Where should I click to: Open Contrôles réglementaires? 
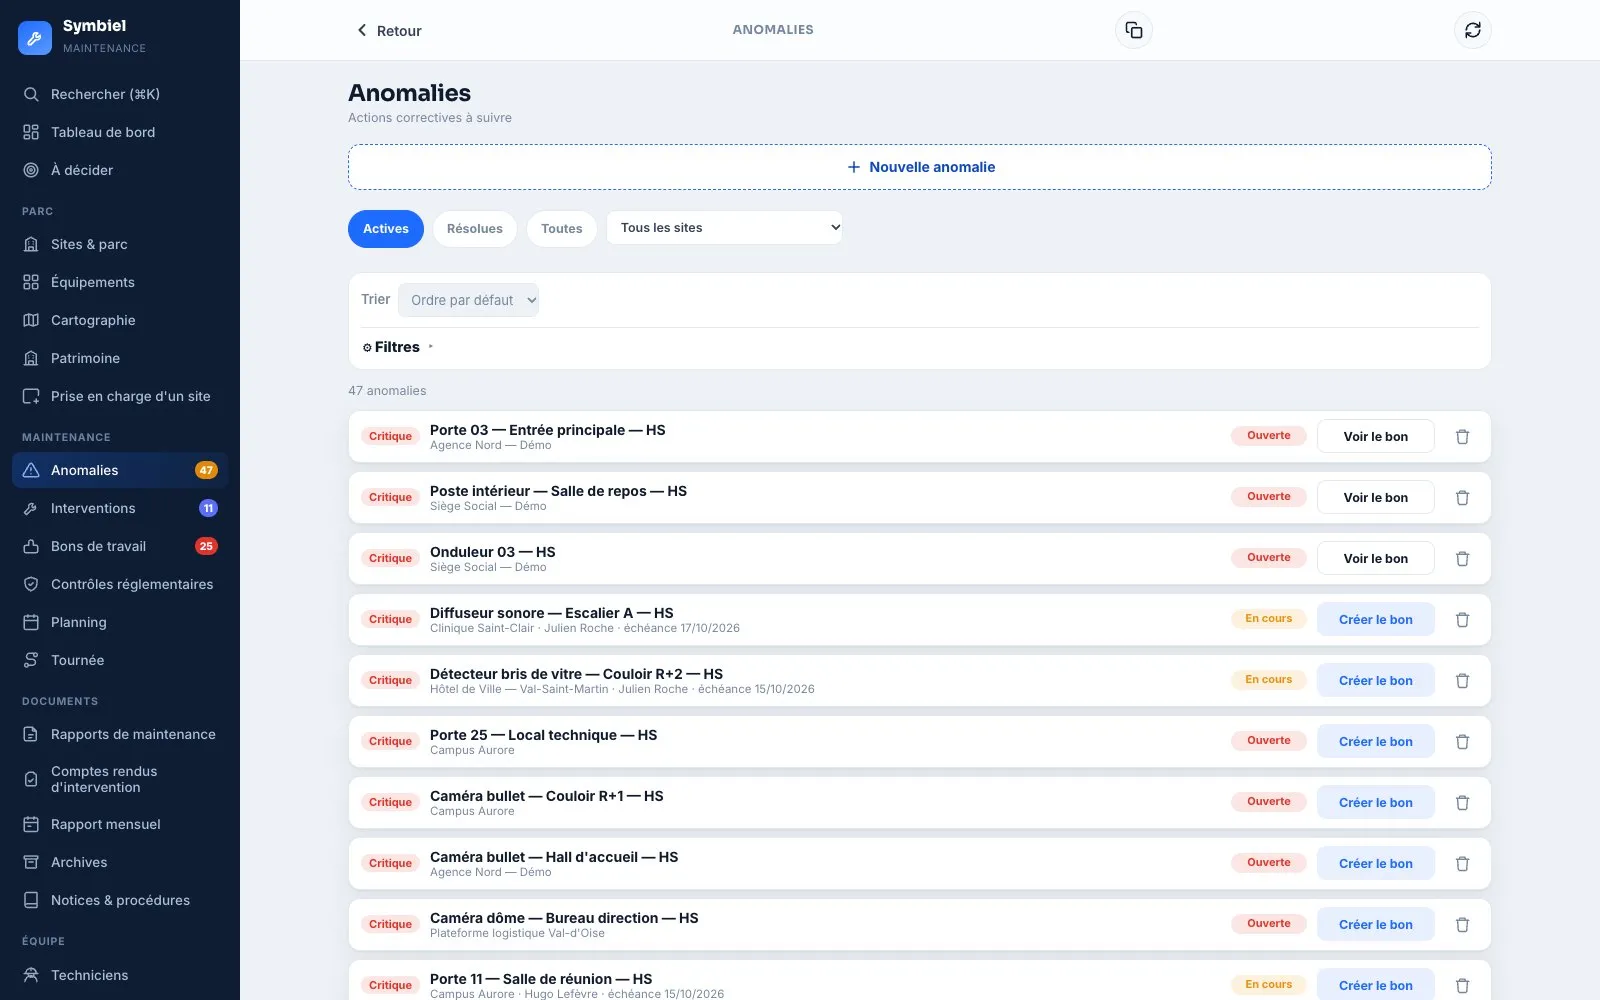pyautogui.click(x=120, y=584)
